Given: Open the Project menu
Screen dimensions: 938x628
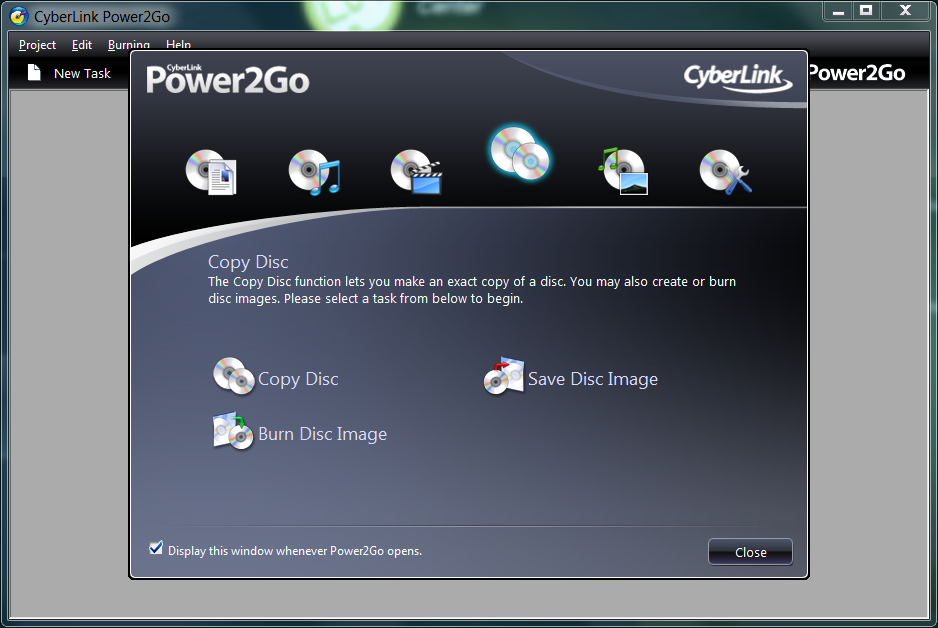Looking at the screenshot, I should pos(38,45).
